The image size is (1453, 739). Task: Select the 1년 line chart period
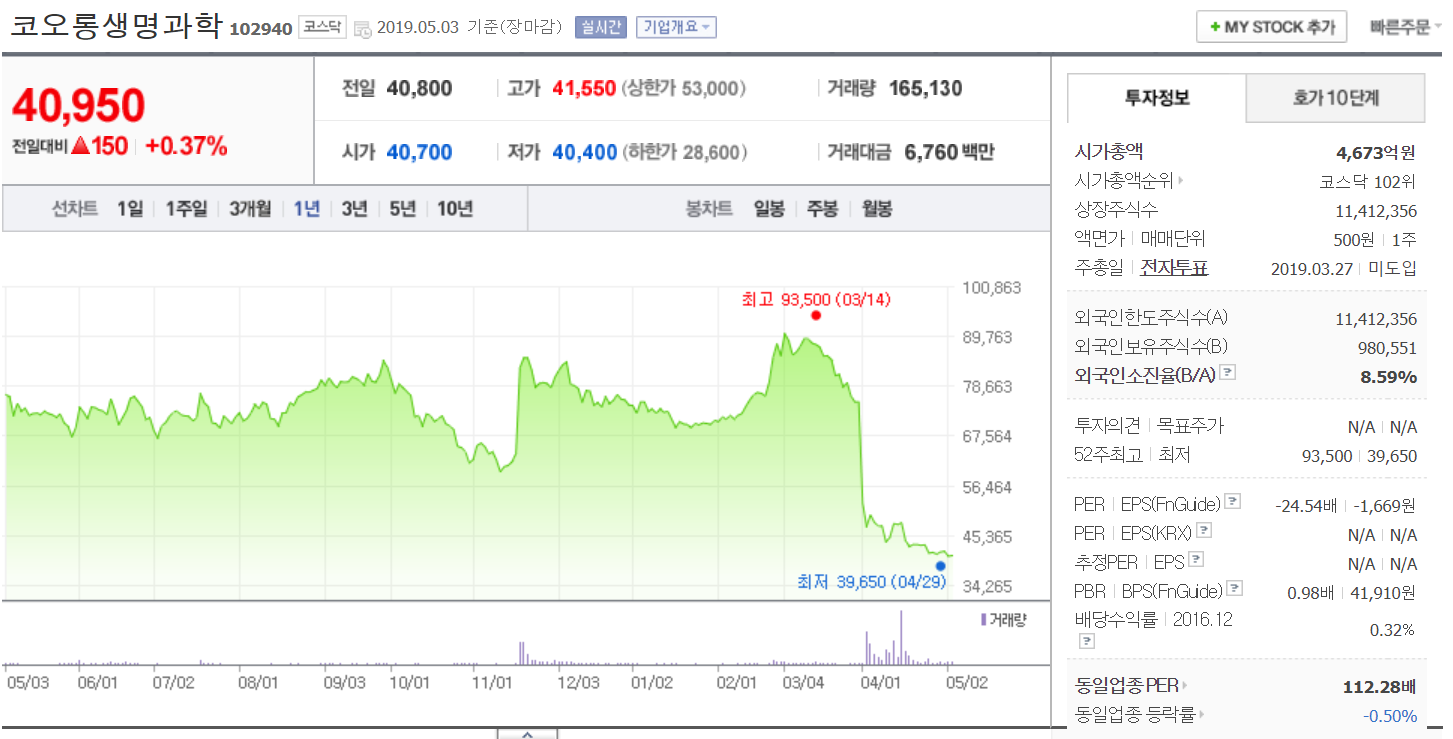click(306, 209)
